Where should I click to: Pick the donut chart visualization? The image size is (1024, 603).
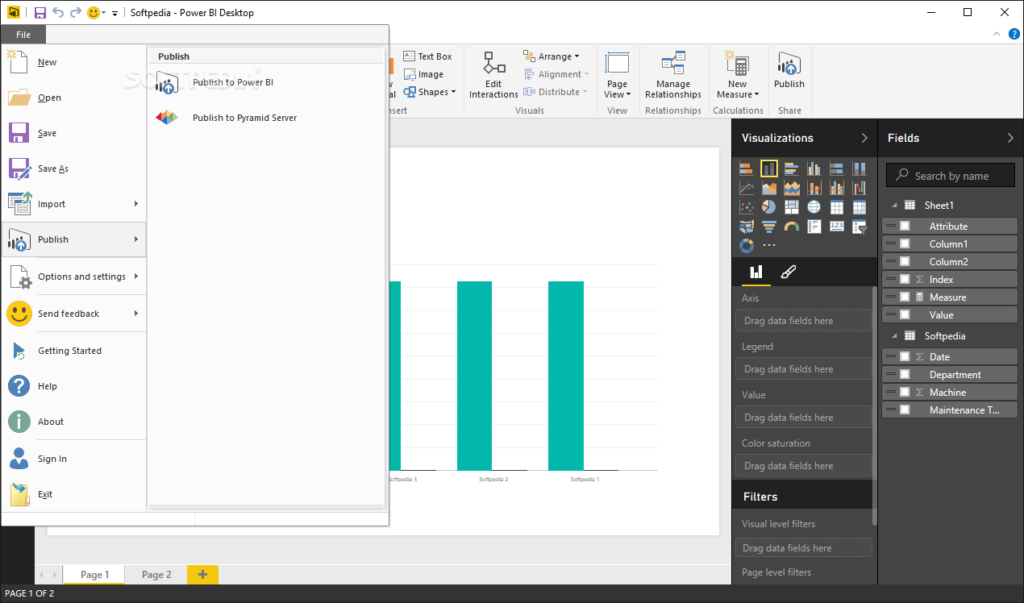[746, 245]
